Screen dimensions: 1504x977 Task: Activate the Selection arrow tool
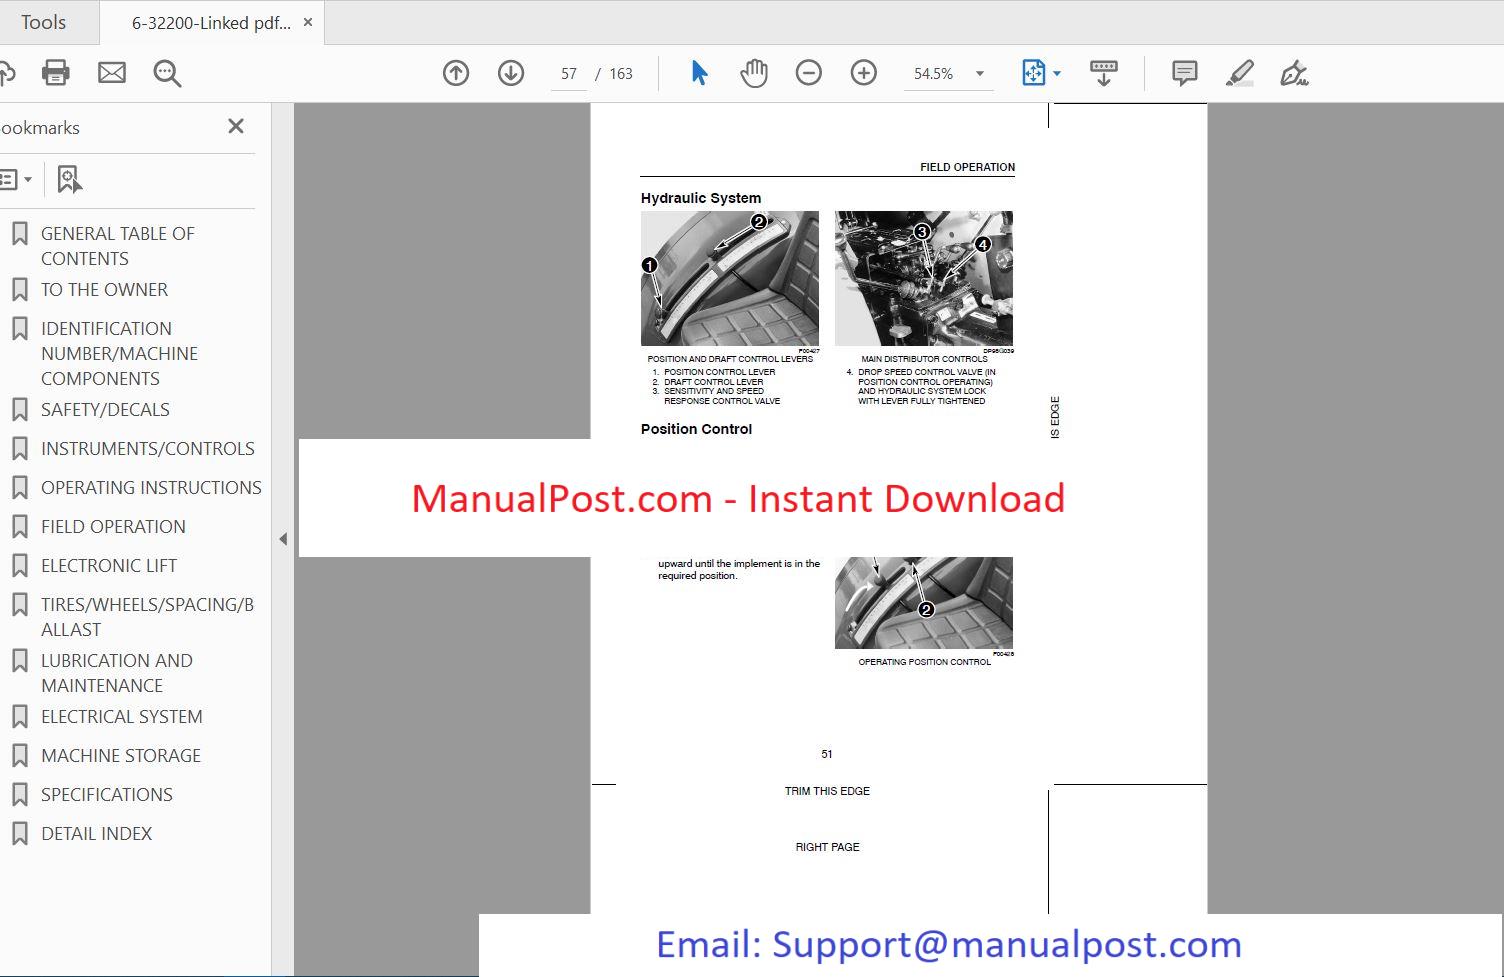point(699,73)
